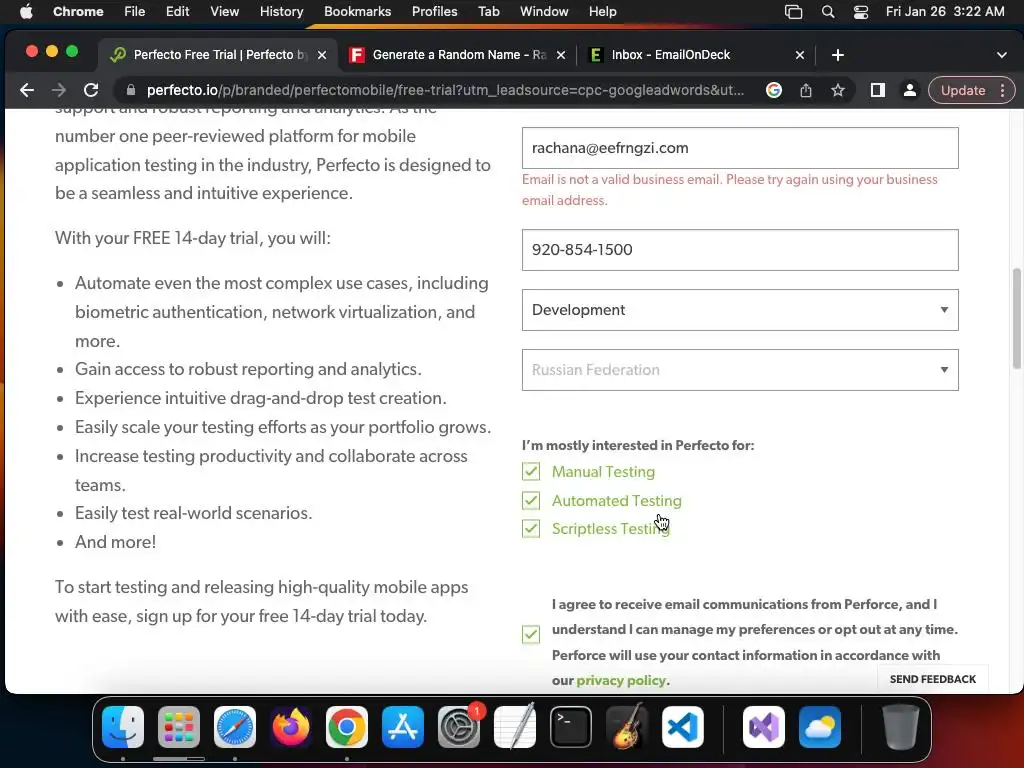
Task: Open the Tab menu
Action: pyautogui.click(x=488, y=12)
